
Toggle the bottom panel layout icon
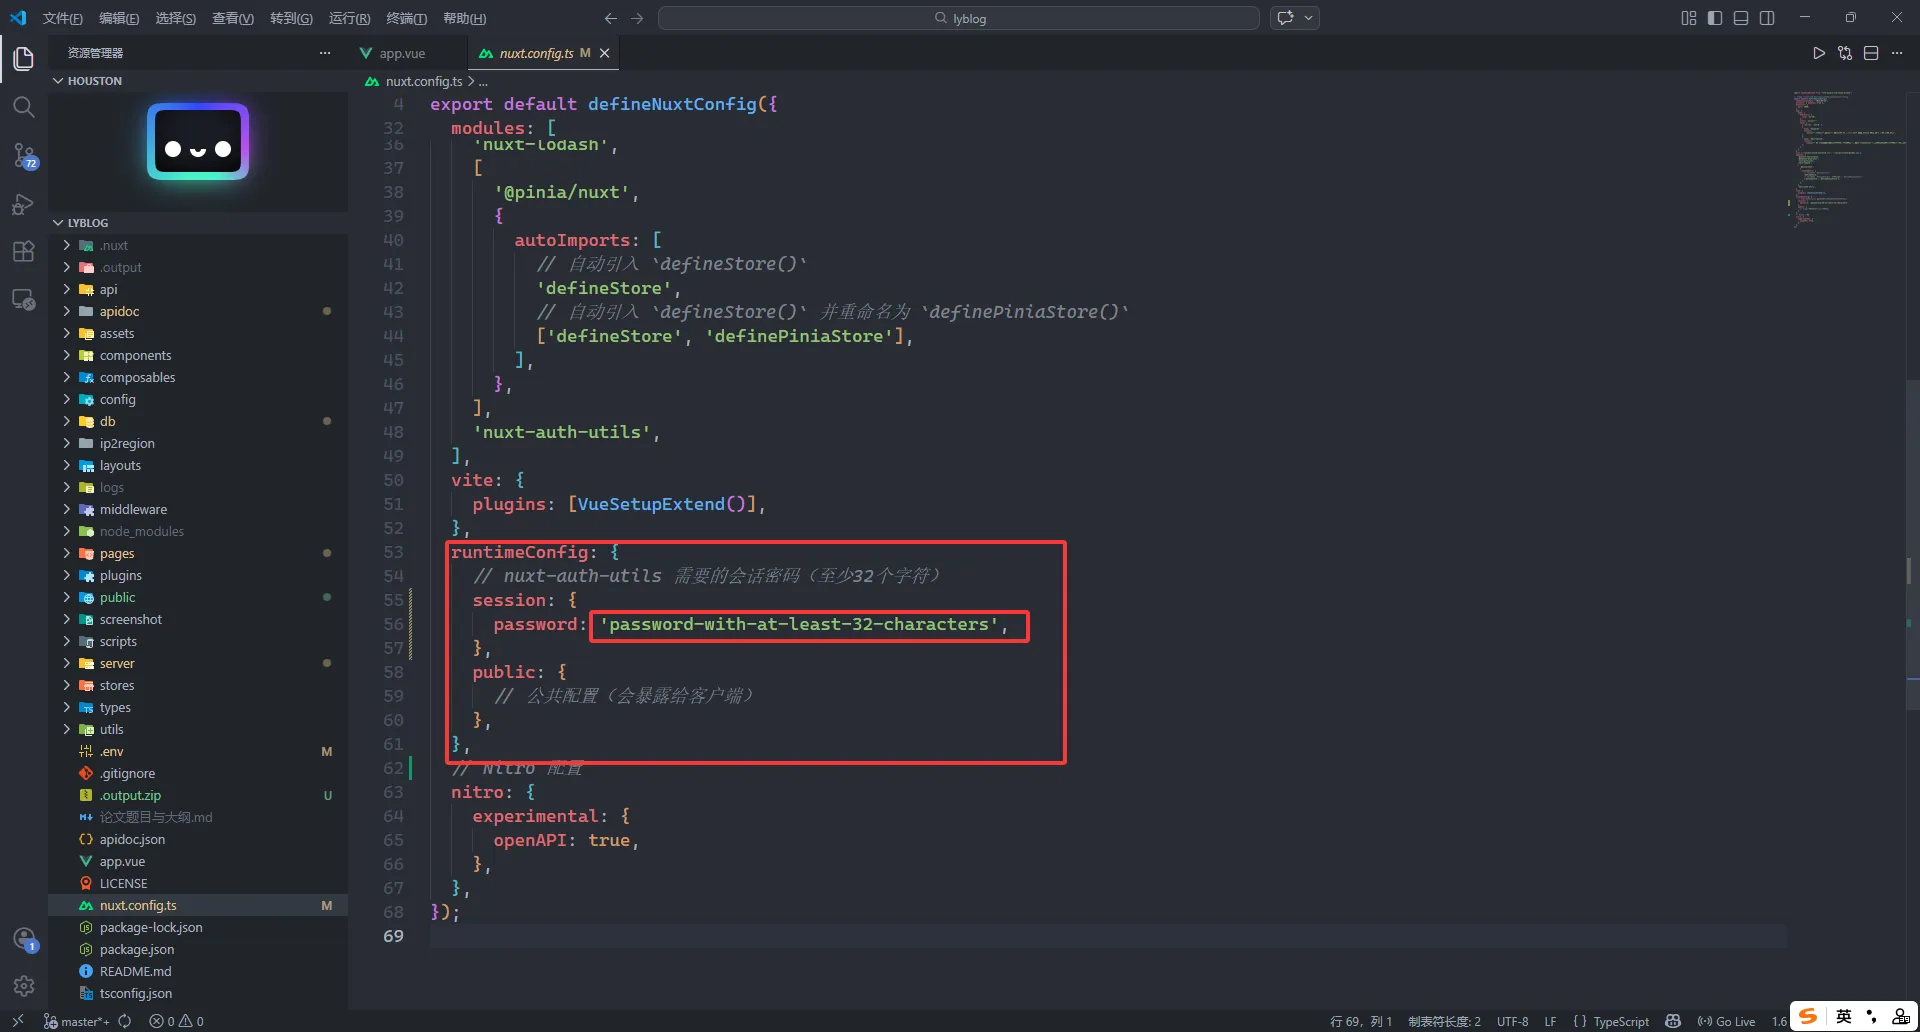point(1741,18)
